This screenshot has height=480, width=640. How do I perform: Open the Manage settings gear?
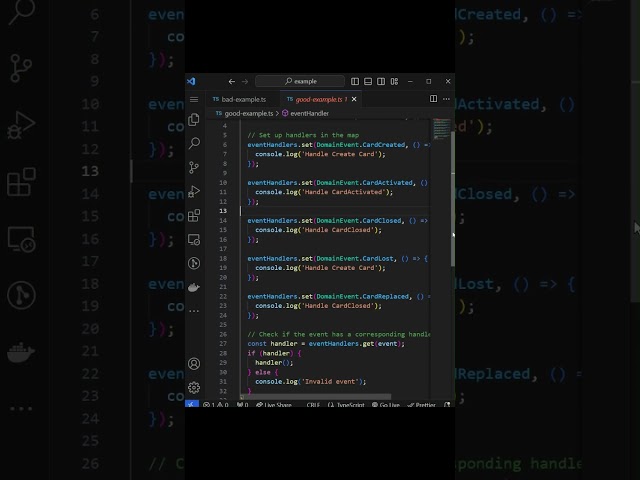coord(194,387)
